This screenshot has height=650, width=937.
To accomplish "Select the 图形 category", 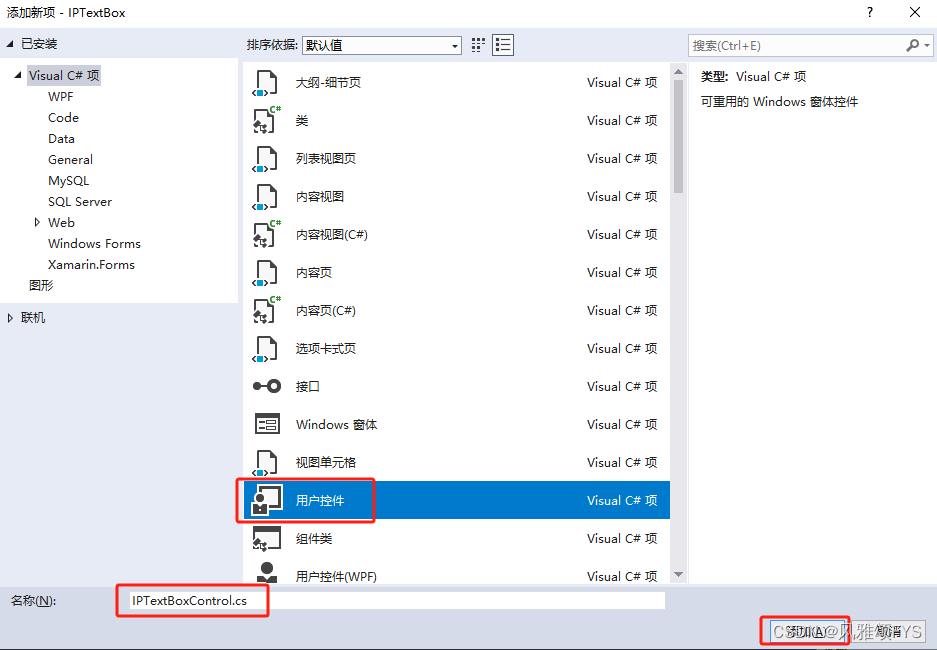I will point(41,286).
